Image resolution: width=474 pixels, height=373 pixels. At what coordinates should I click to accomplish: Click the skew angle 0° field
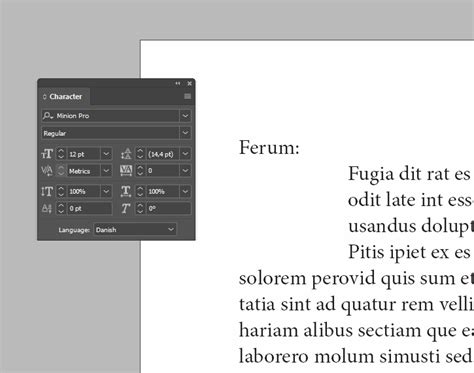[169, 209]
